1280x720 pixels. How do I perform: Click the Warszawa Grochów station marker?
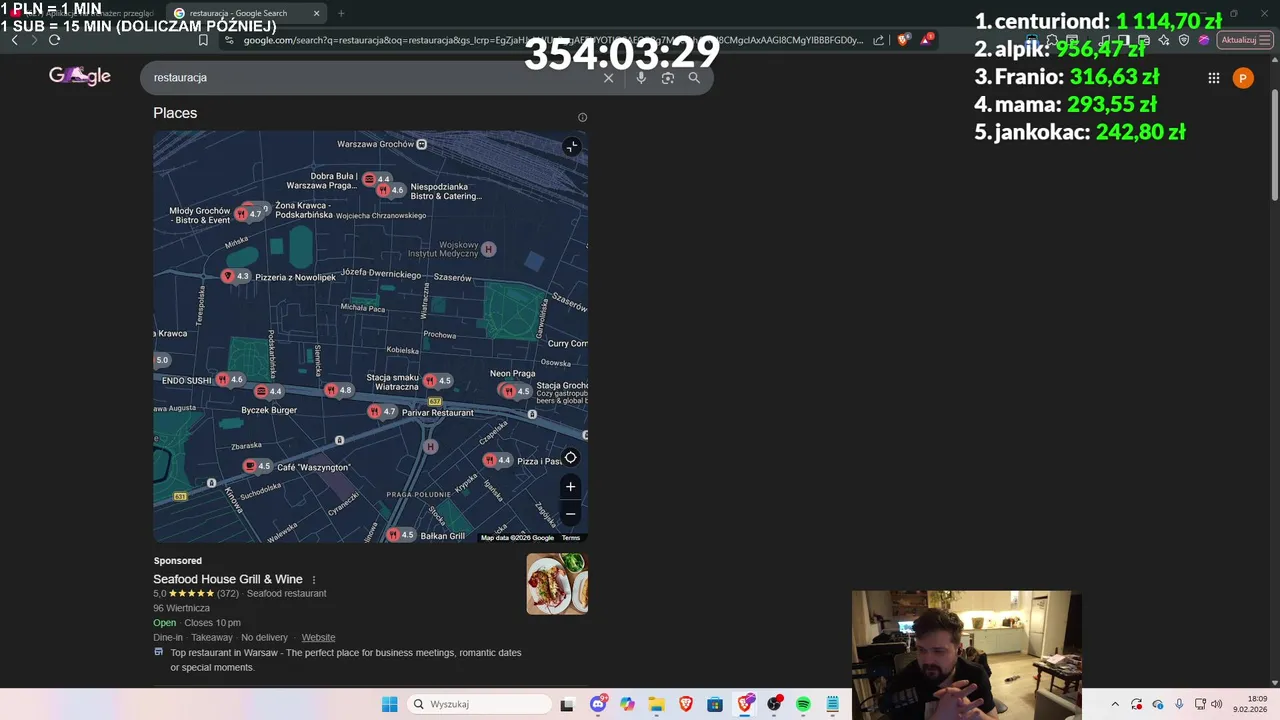(x=421, y=144)
